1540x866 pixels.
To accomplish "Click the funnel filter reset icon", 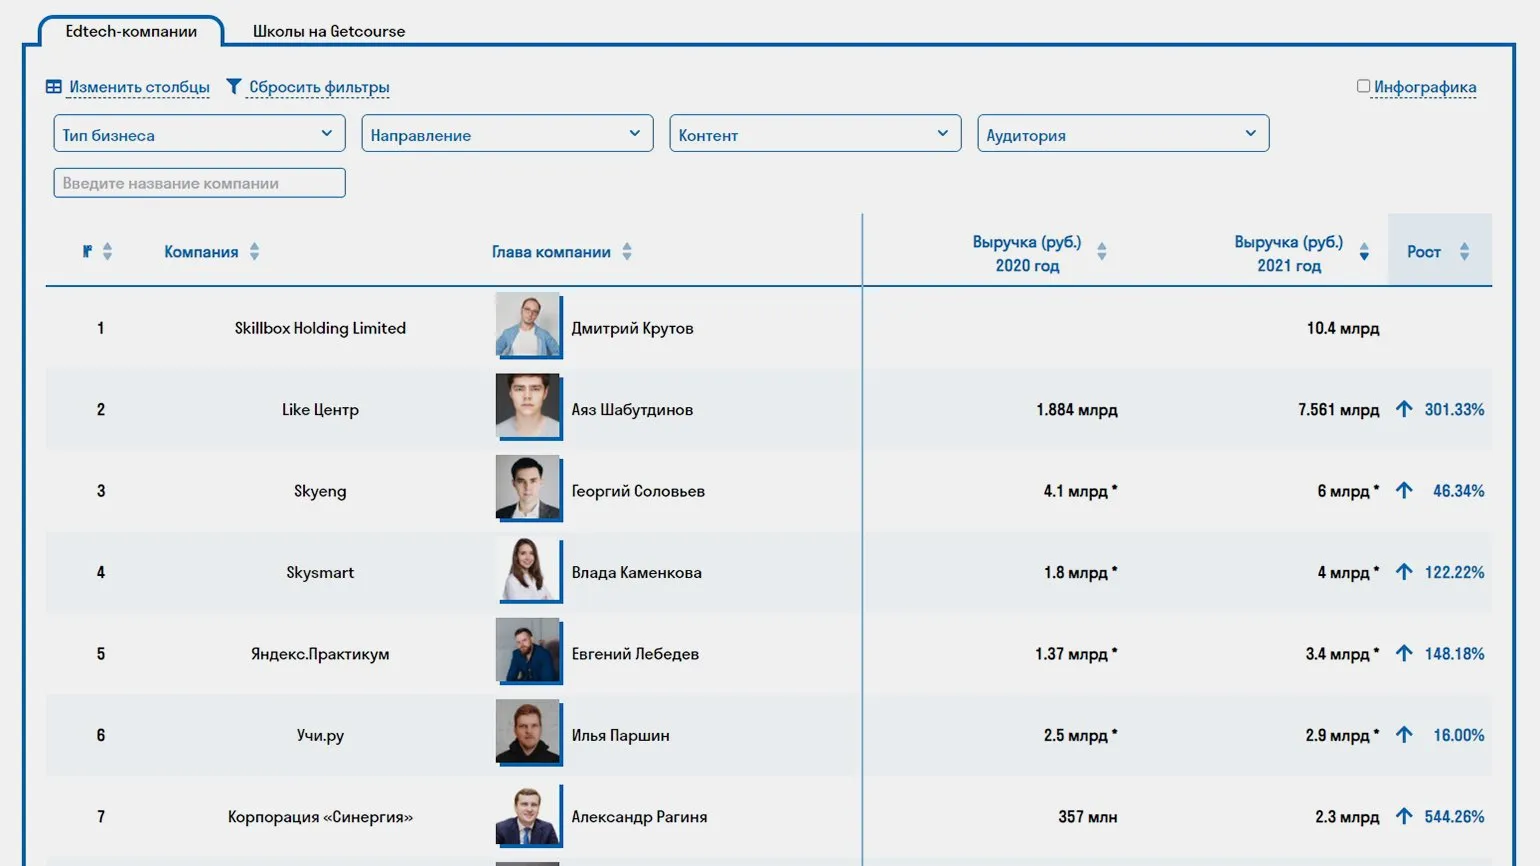I will point(234,87).
